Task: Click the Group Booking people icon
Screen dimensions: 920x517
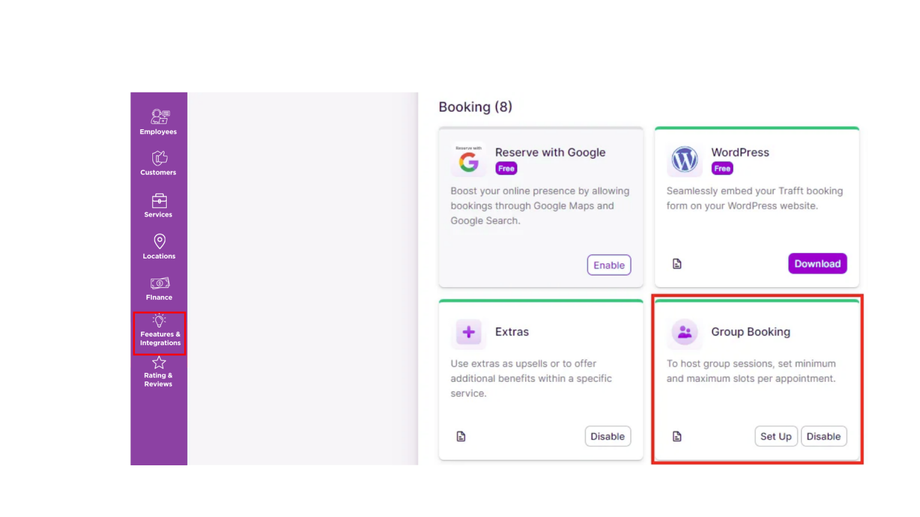Action: (x=684, y=332)
